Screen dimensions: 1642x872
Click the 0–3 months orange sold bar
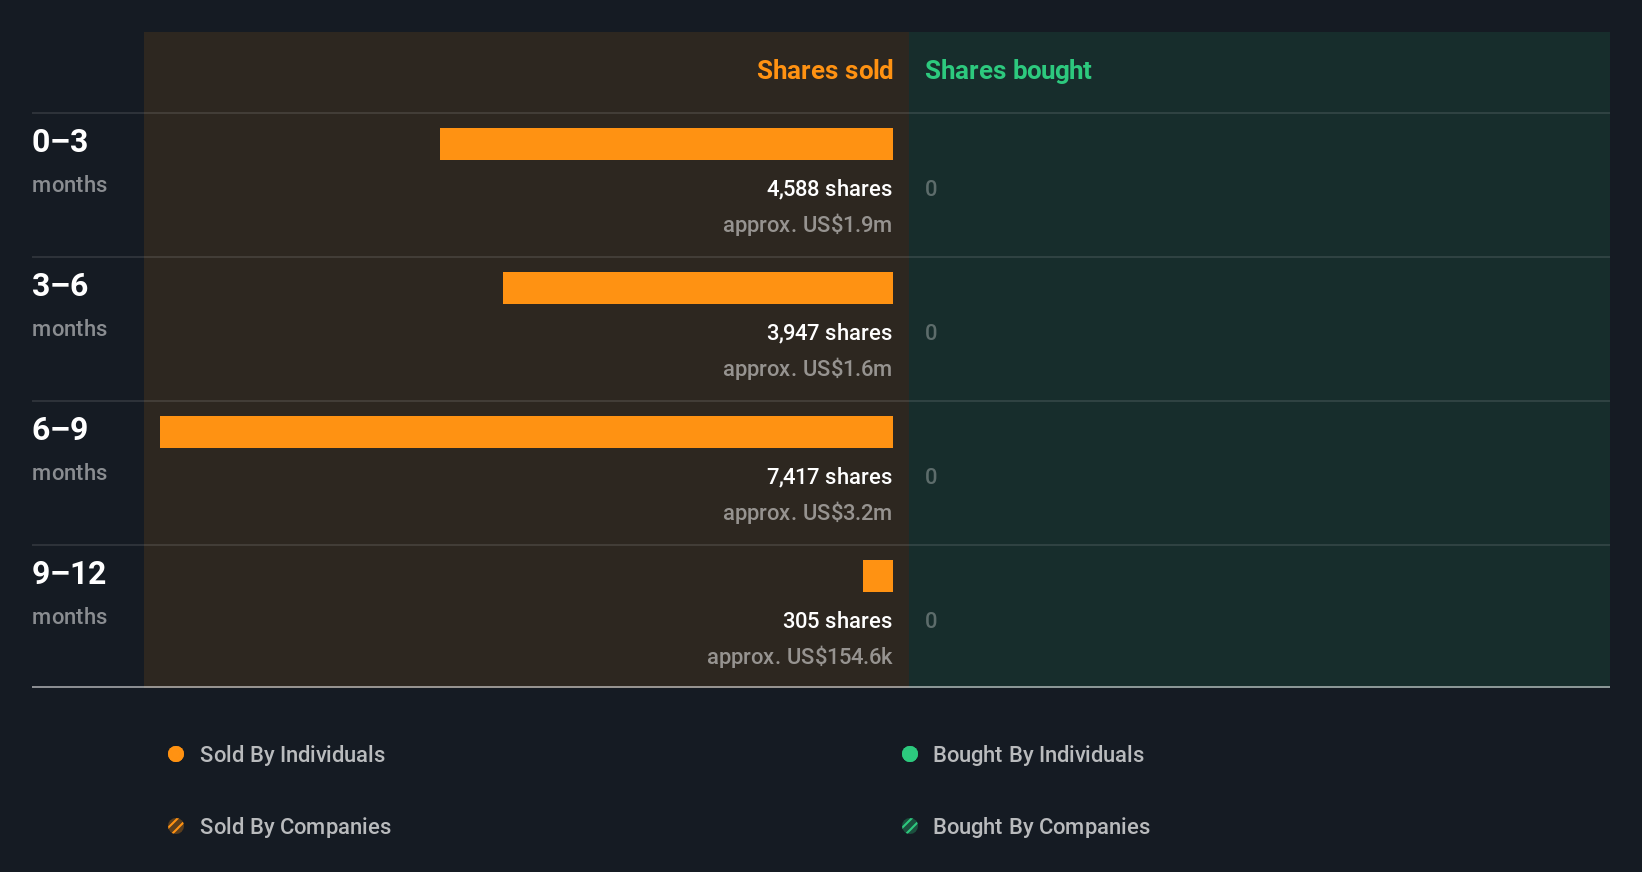click(x=666, y=144)
